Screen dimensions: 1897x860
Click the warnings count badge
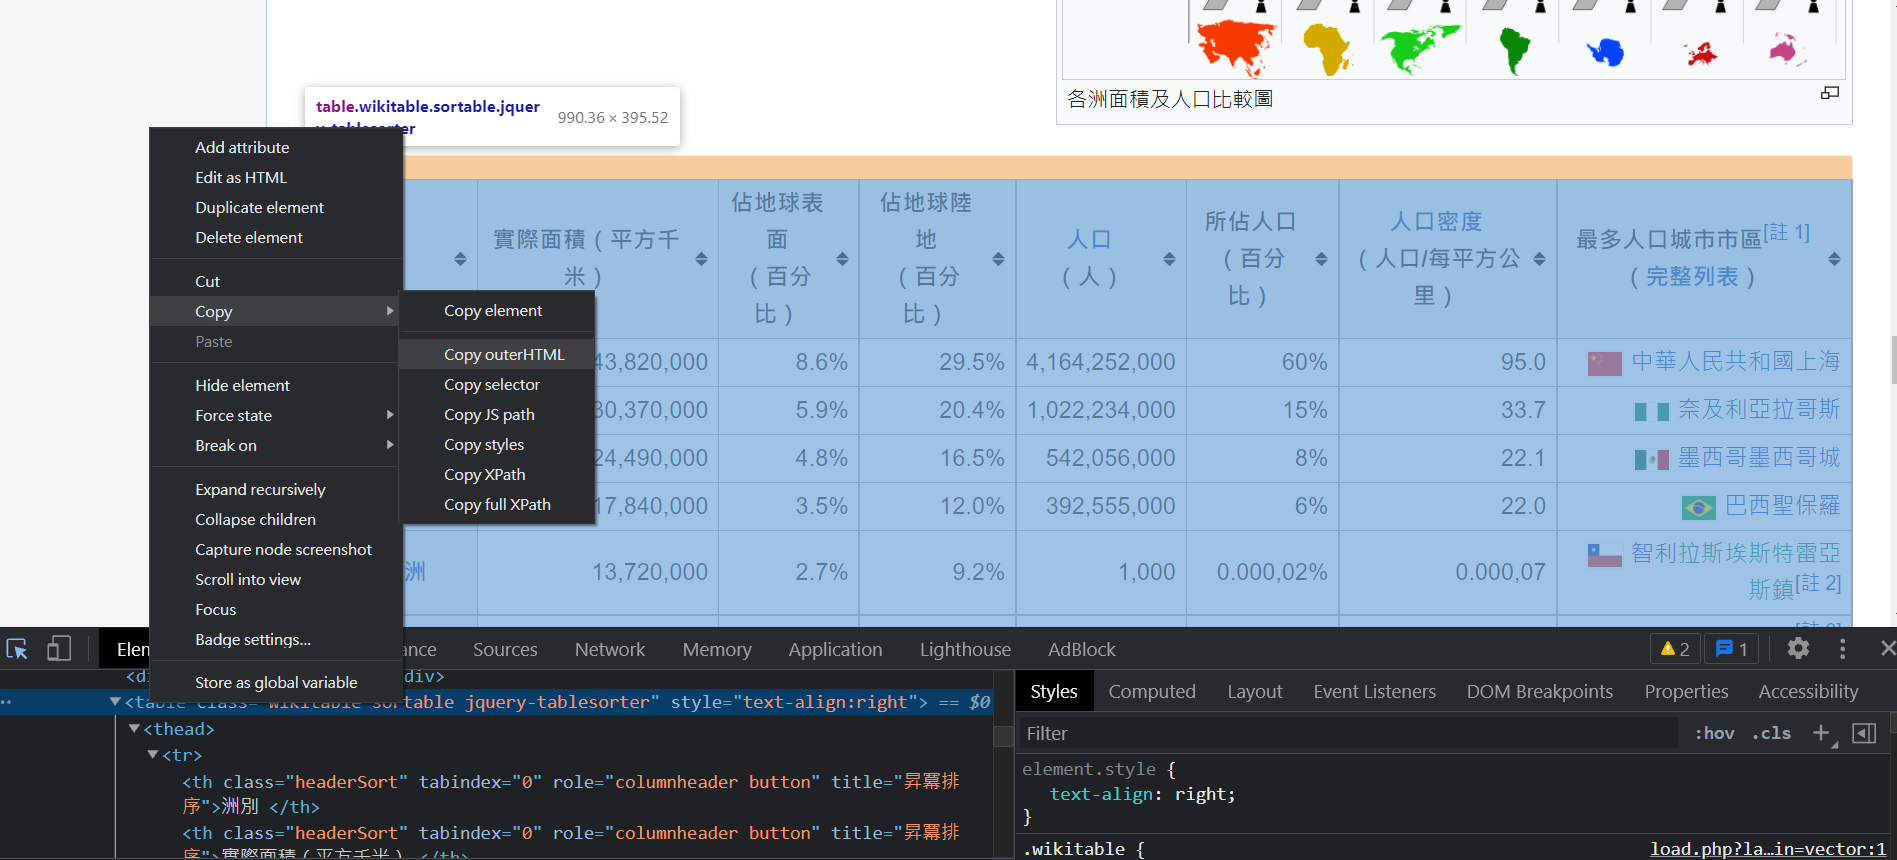(1675, 649)
